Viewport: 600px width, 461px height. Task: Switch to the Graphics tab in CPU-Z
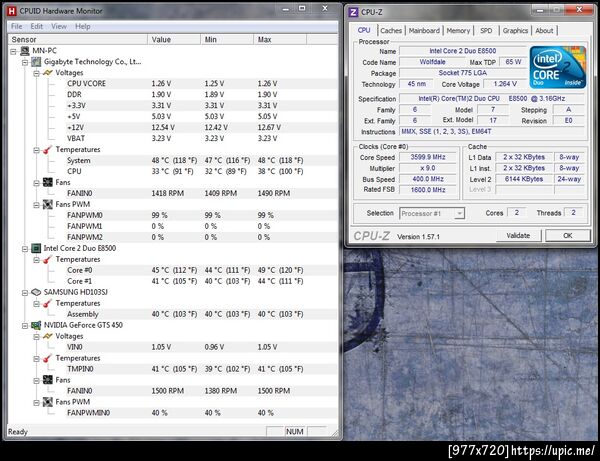515,31
